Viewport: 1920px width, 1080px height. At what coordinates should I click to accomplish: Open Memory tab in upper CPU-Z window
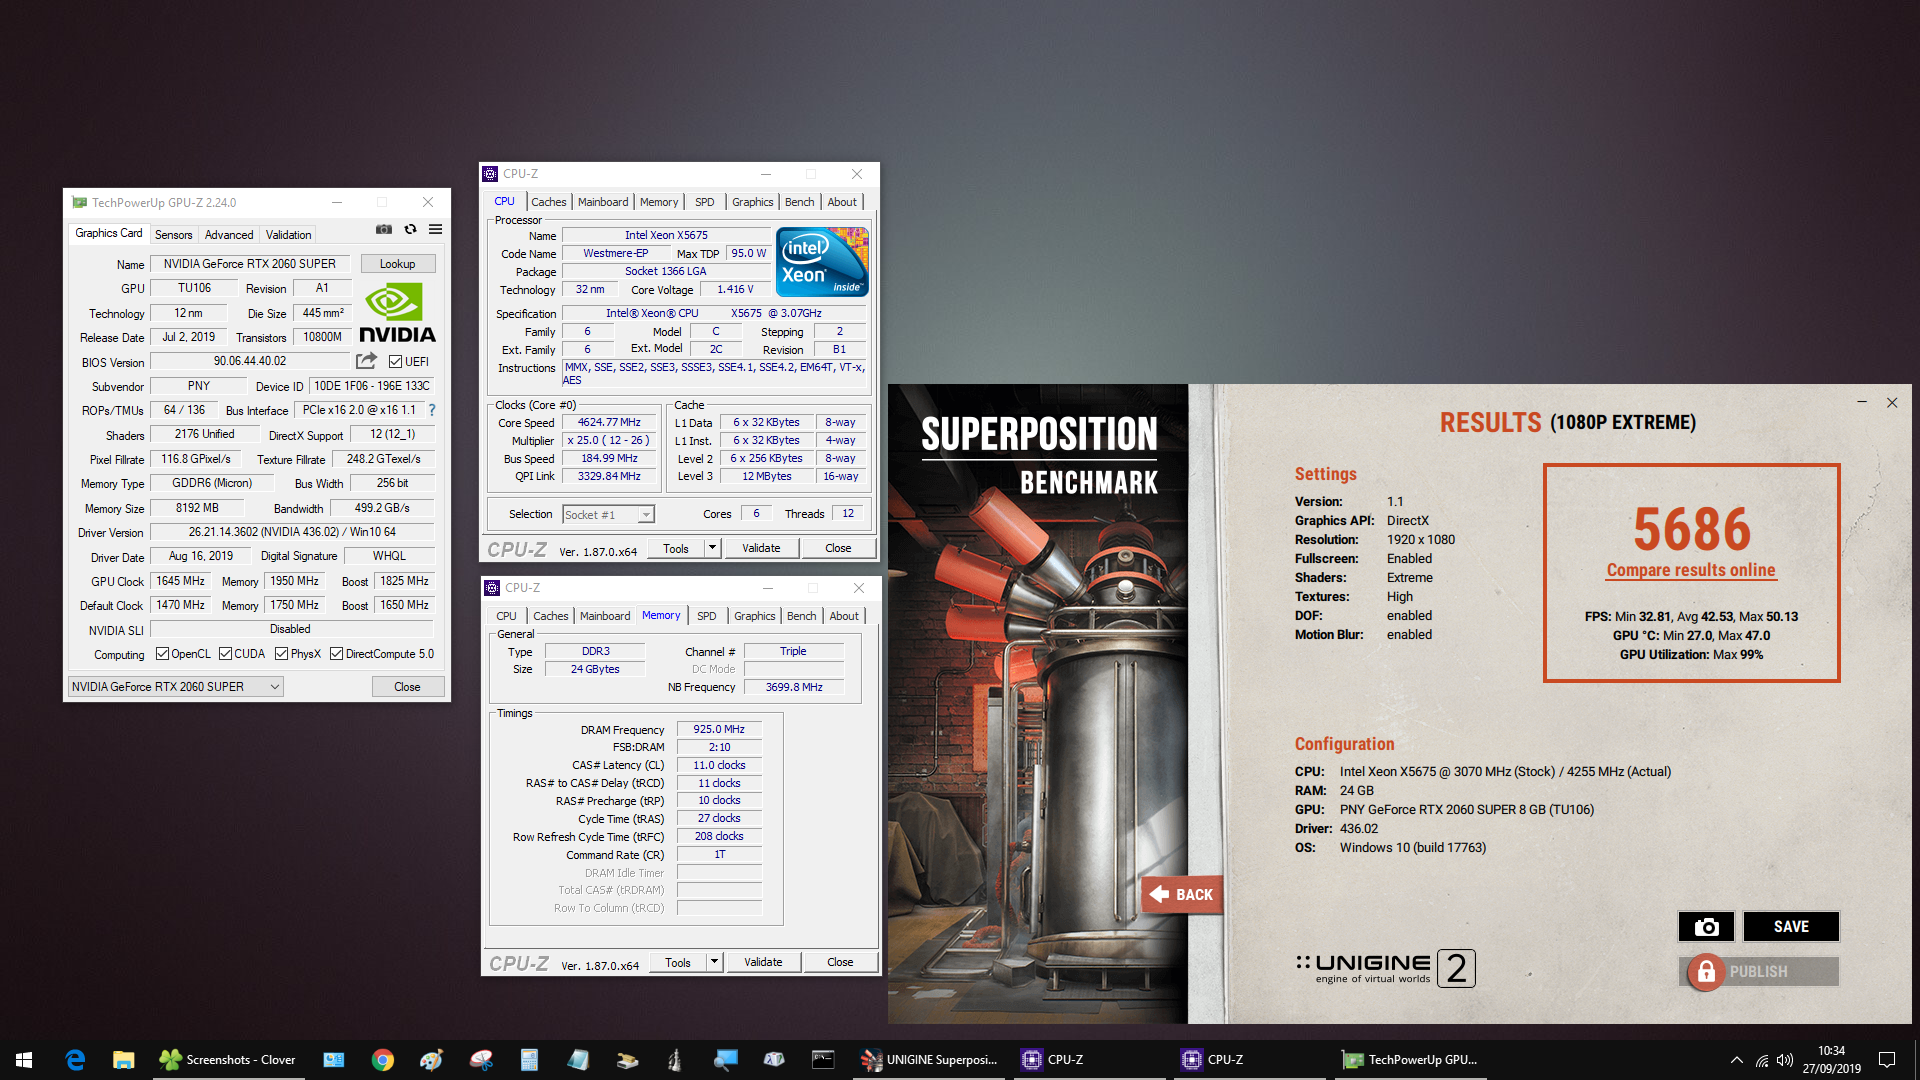point(659,202)
